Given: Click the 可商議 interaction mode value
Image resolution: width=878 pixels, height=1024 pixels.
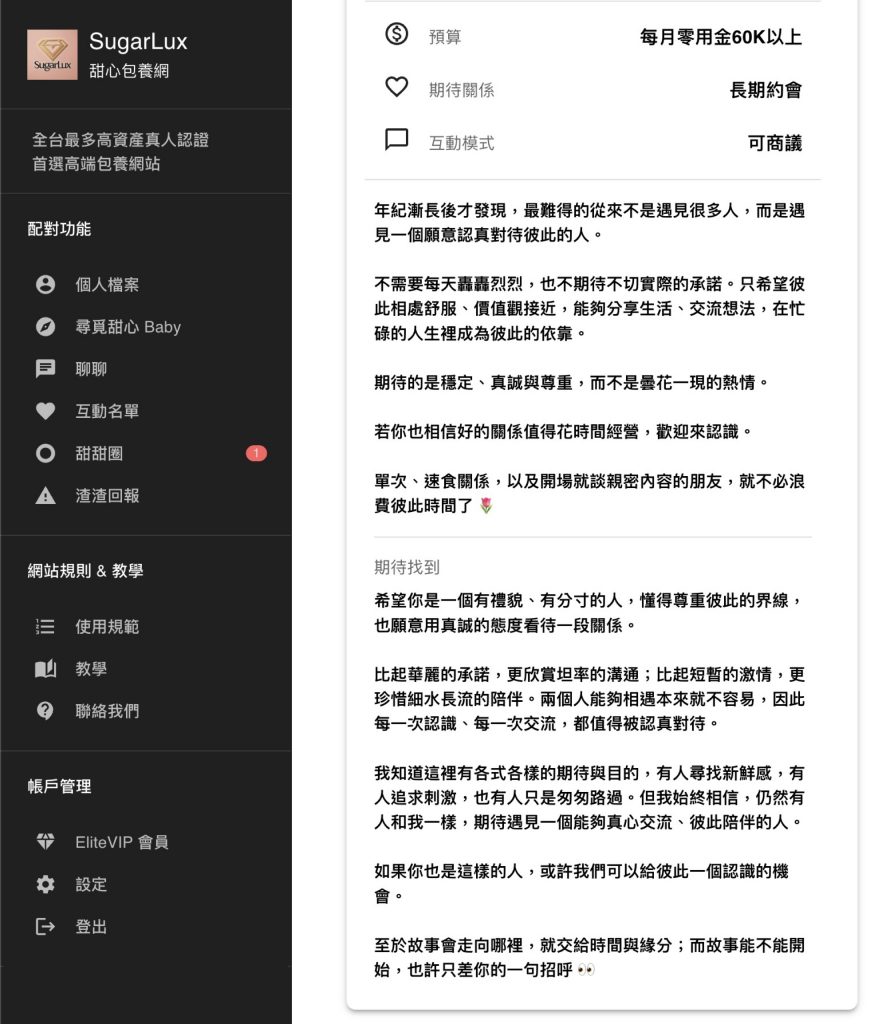Looking at the screenshot, I should tap(775, 143).
